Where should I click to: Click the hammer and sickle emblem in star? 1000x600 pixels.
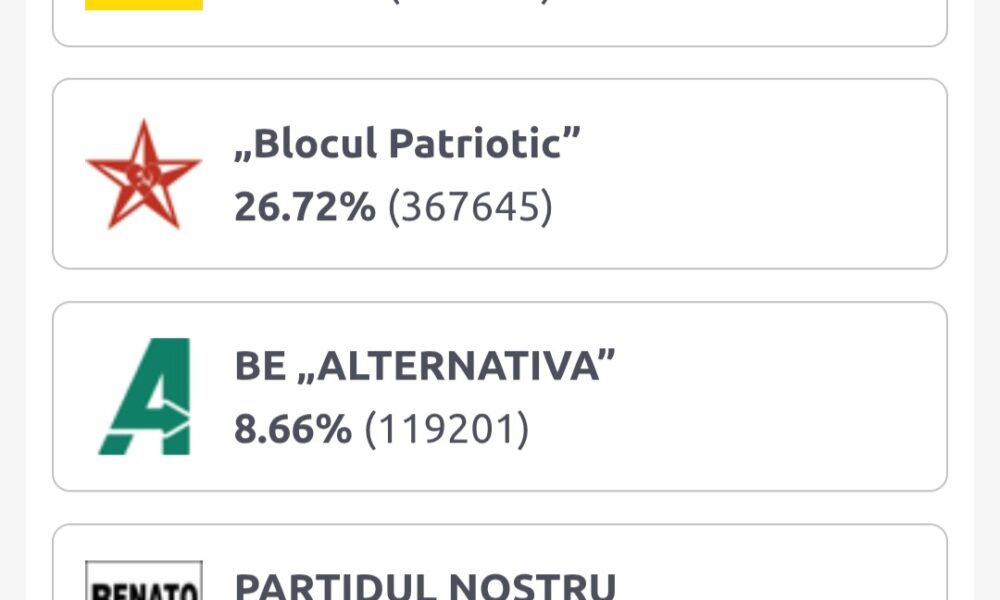[x=143, y=175]
